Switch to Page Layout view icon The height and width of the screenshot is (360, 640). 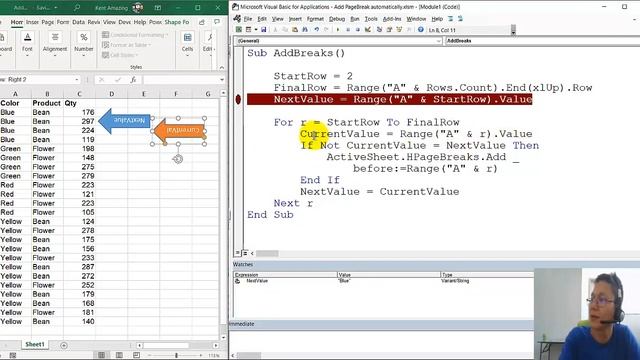[119, 355]
